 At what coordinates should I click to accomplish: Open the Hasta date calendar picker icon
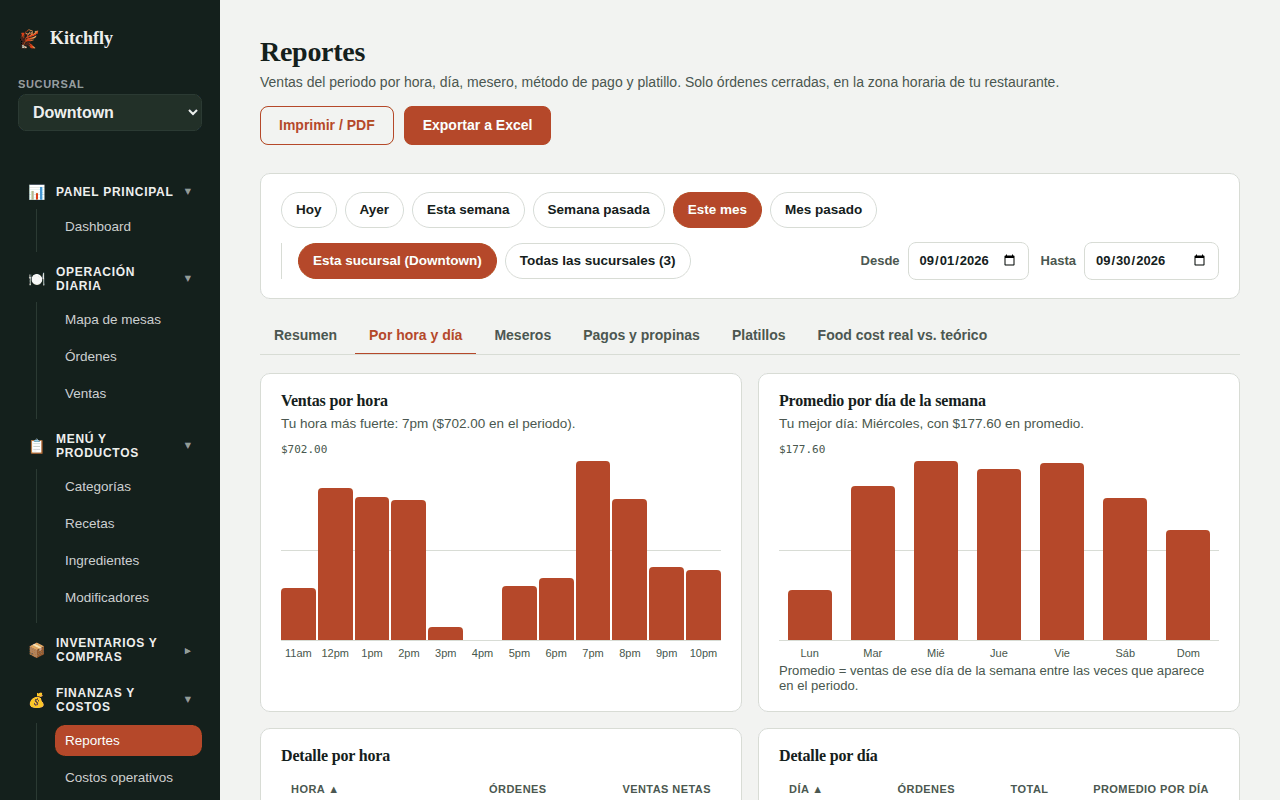1199,260
